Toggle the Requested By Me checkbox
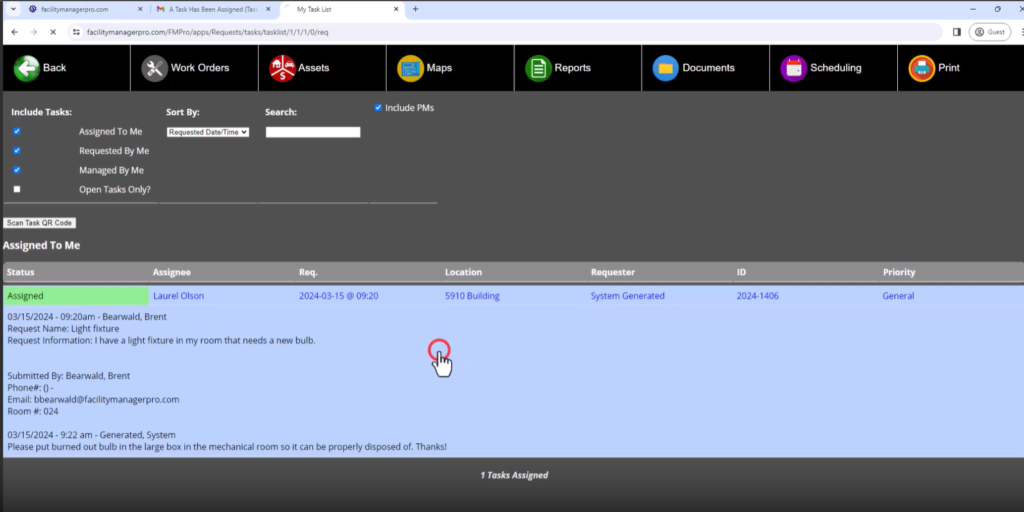 (17, 150)
